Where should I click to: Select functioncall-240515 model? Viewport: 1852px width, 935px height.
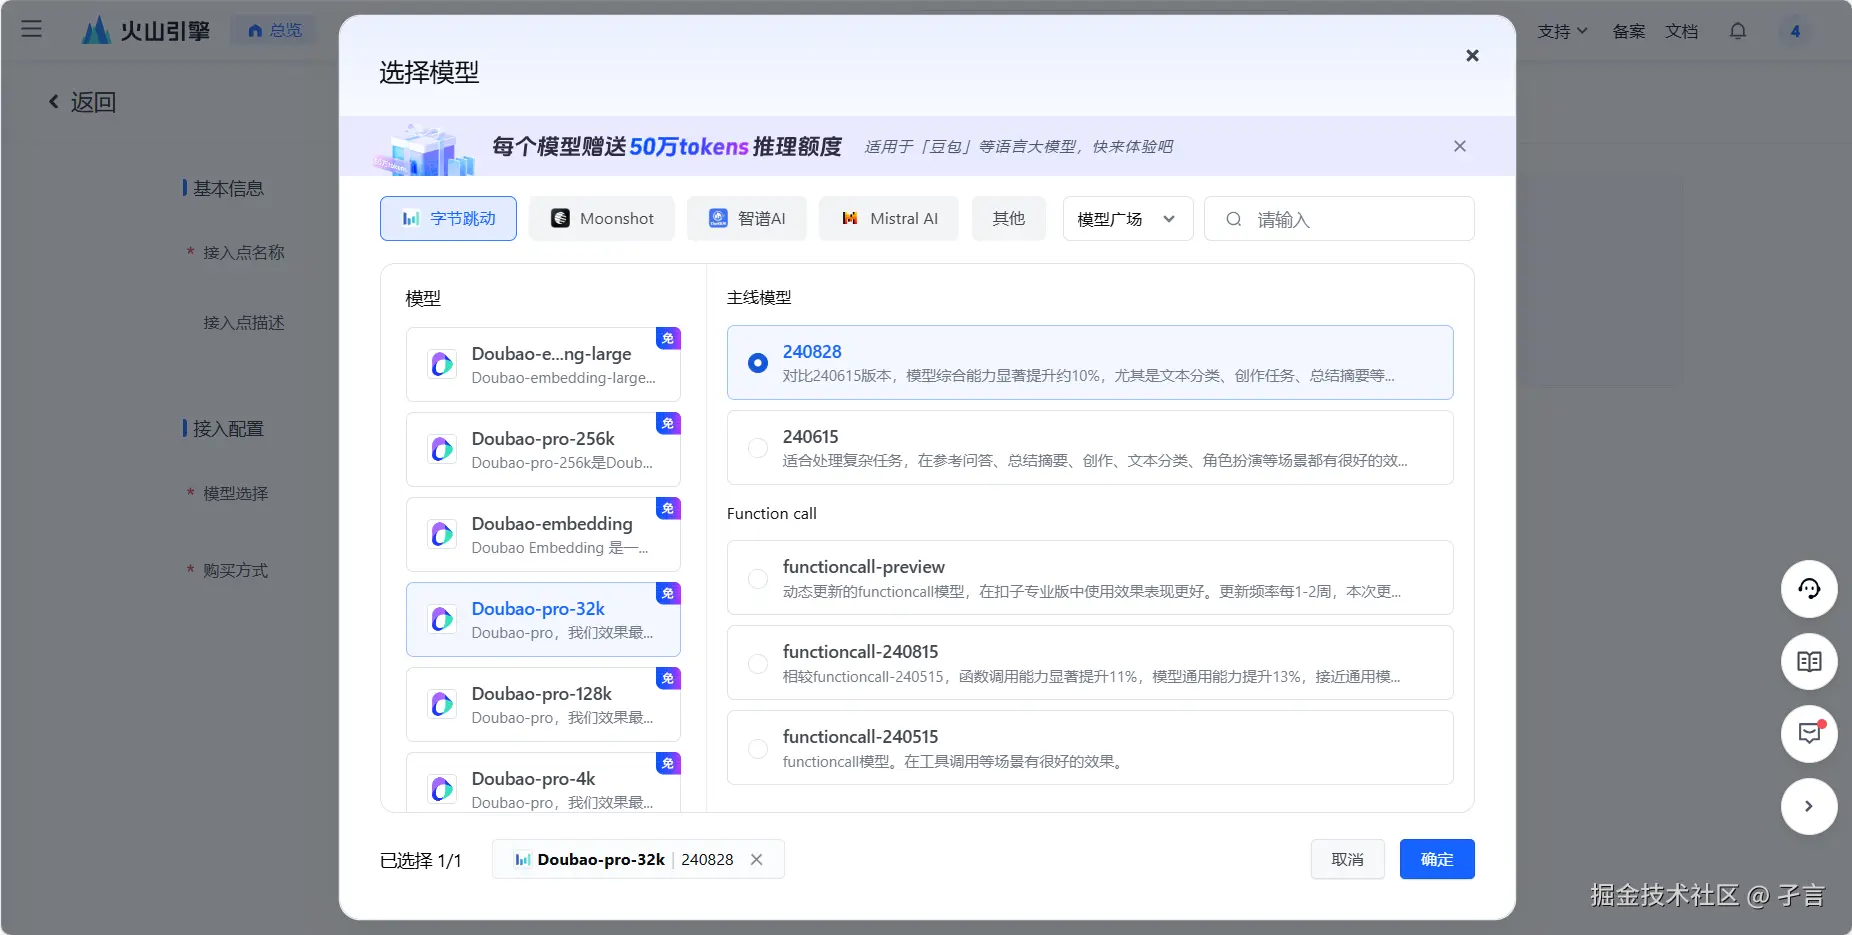757,749
